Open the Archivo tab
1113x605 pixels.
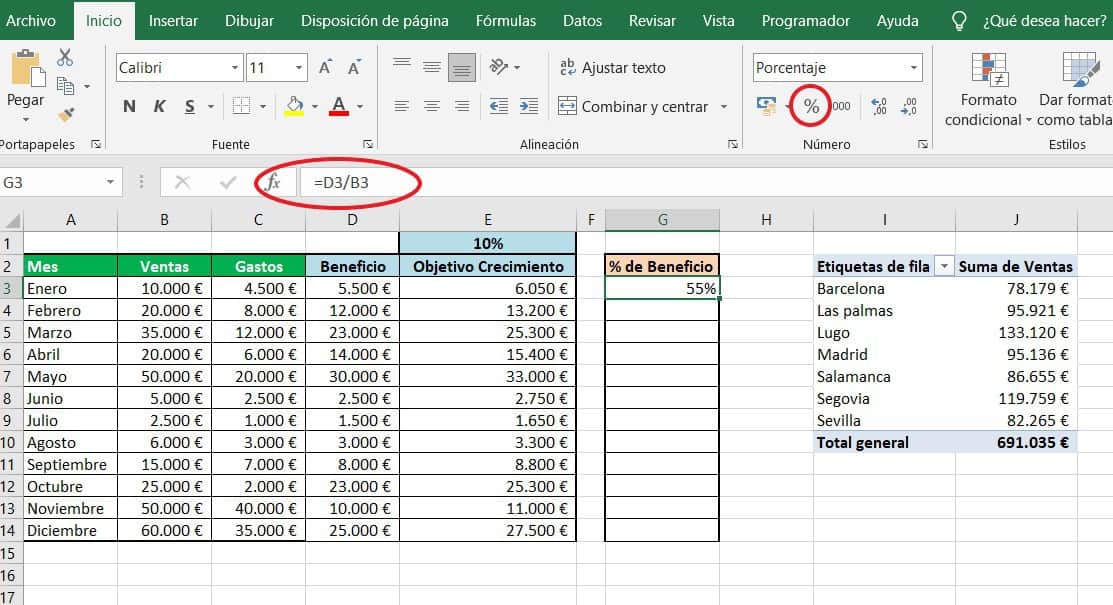tap(31, 21)
